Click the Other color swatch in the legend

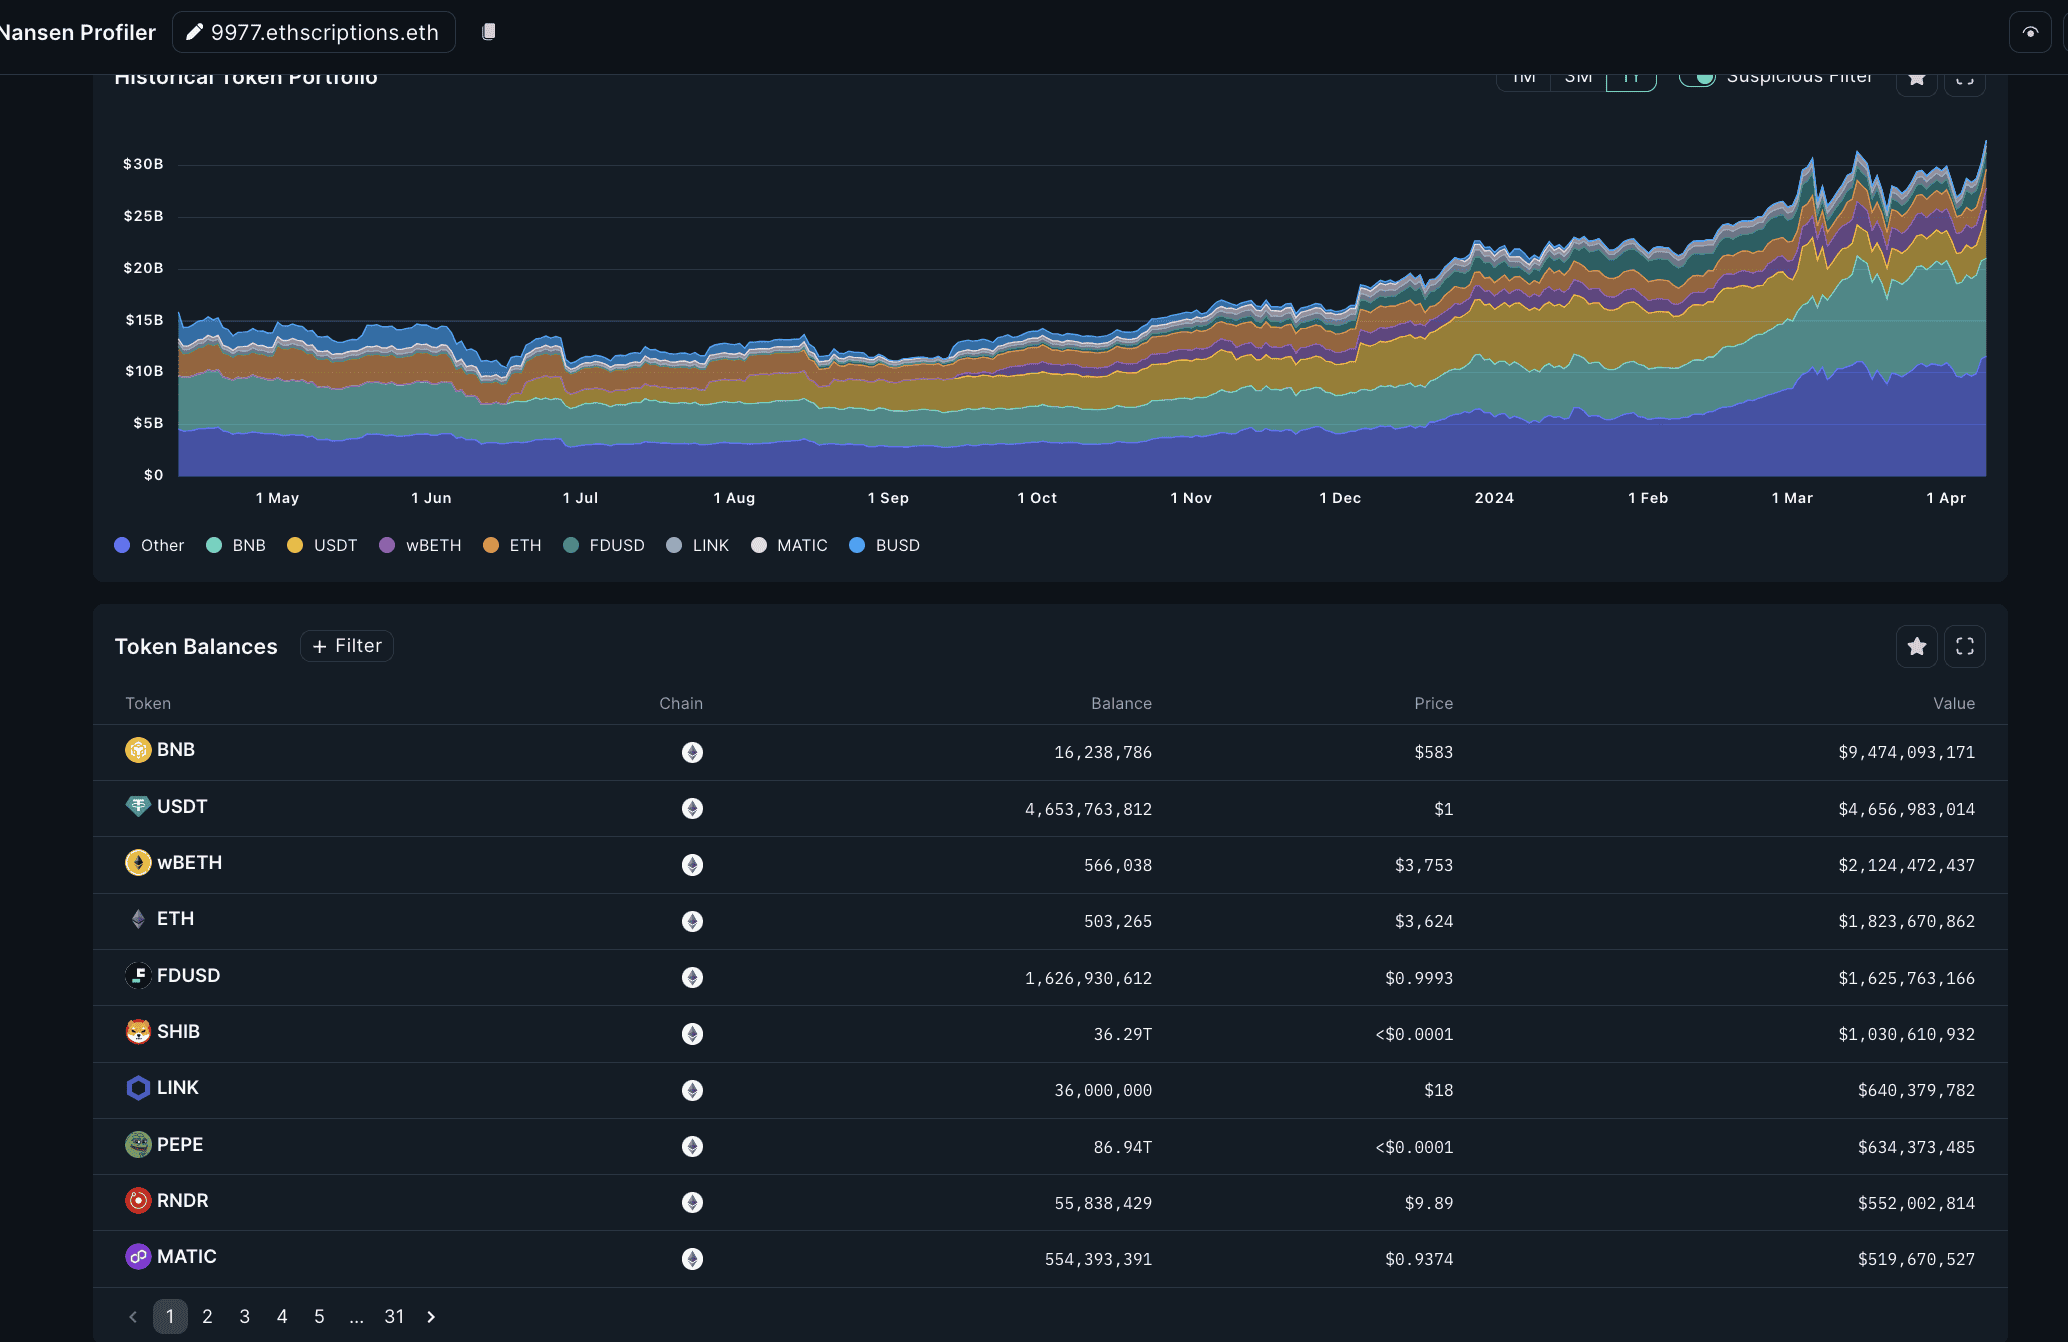coord(122,545)
